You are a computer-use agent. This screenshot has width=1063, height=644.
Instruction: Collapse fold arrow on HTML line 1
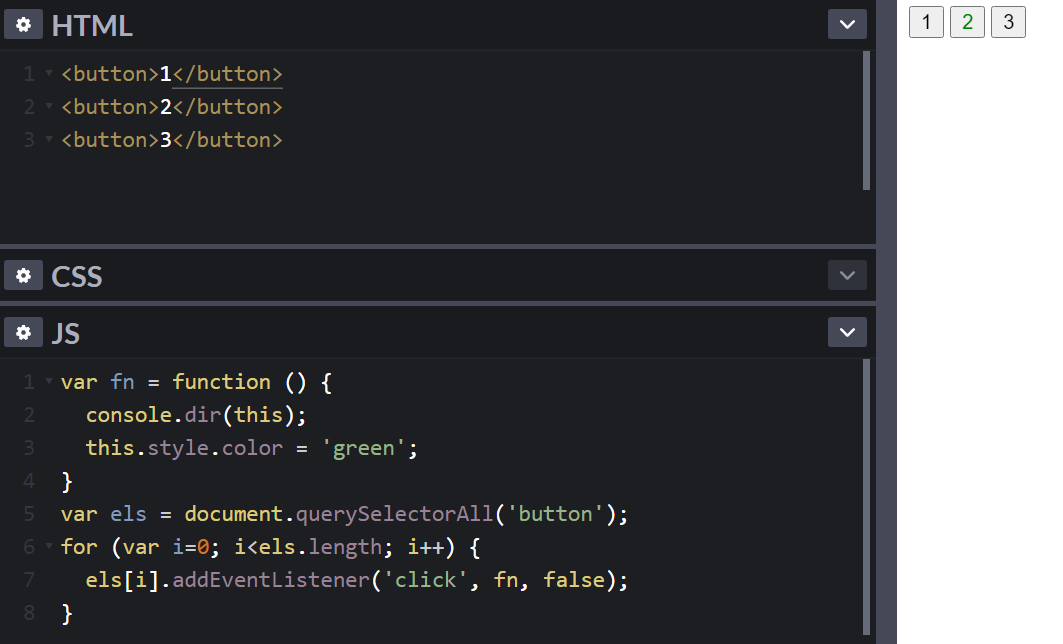pyautogui.click(x=49, y=73)
